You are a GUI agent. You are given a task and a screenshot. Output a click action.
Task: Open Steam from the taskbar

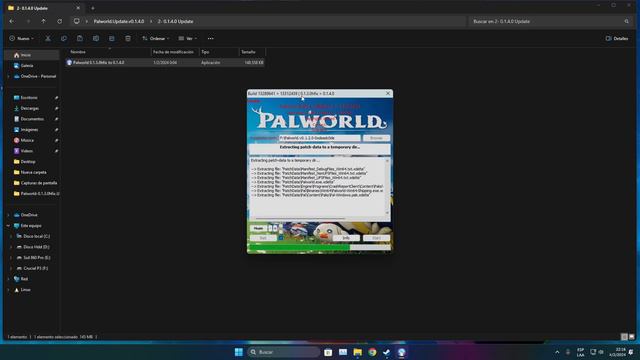[387, 352]
